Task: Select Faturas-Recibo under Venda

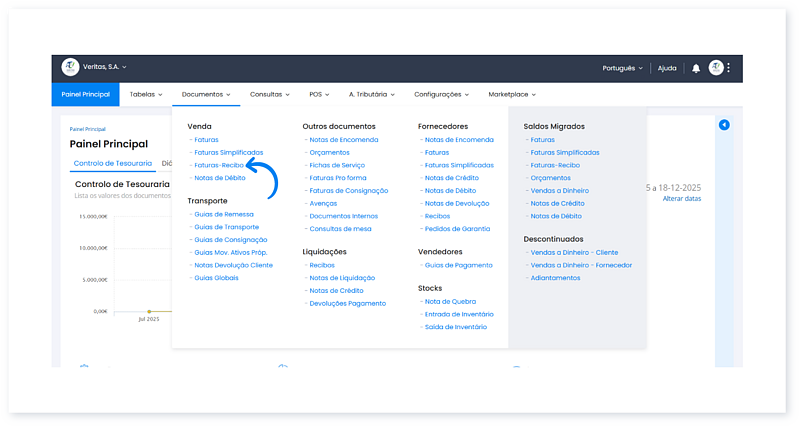Action: click(x=219, y=165)
